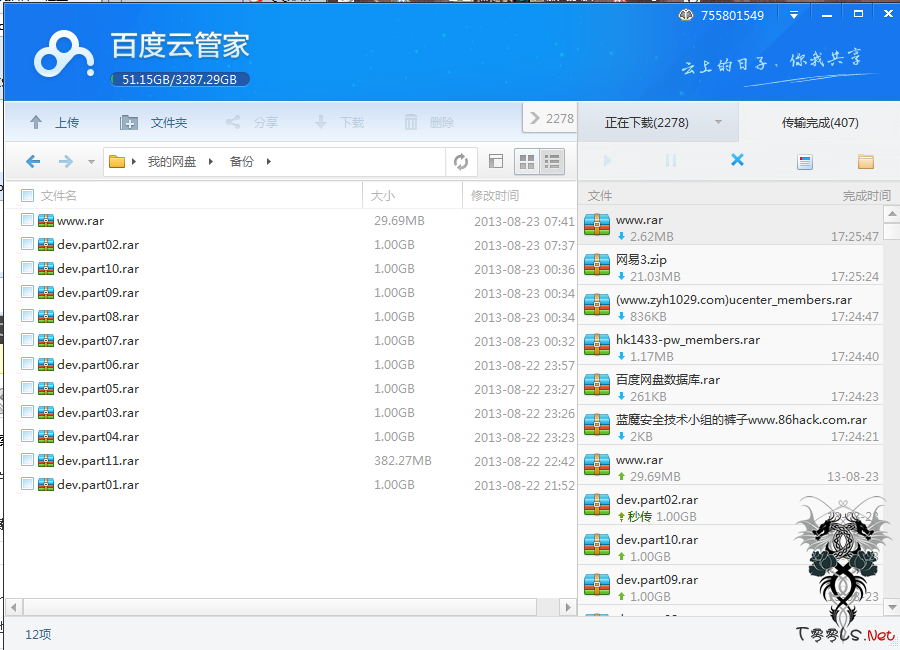Sort by the 修改时间 column header
This screenshot has height=650, width=900.
pos(495,196)
